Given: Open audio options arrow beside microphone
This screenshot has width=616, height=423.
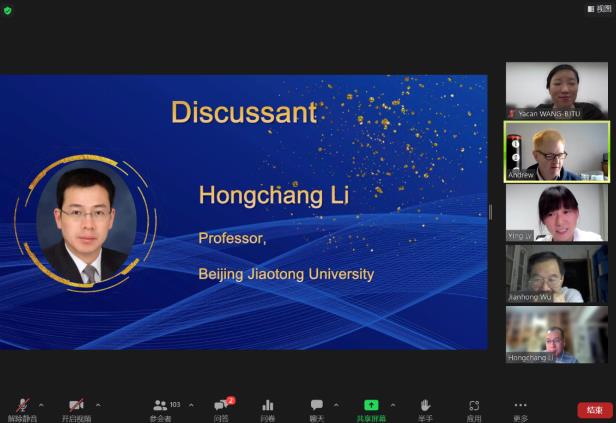Looking at the screenshot, I should point(41,405).
